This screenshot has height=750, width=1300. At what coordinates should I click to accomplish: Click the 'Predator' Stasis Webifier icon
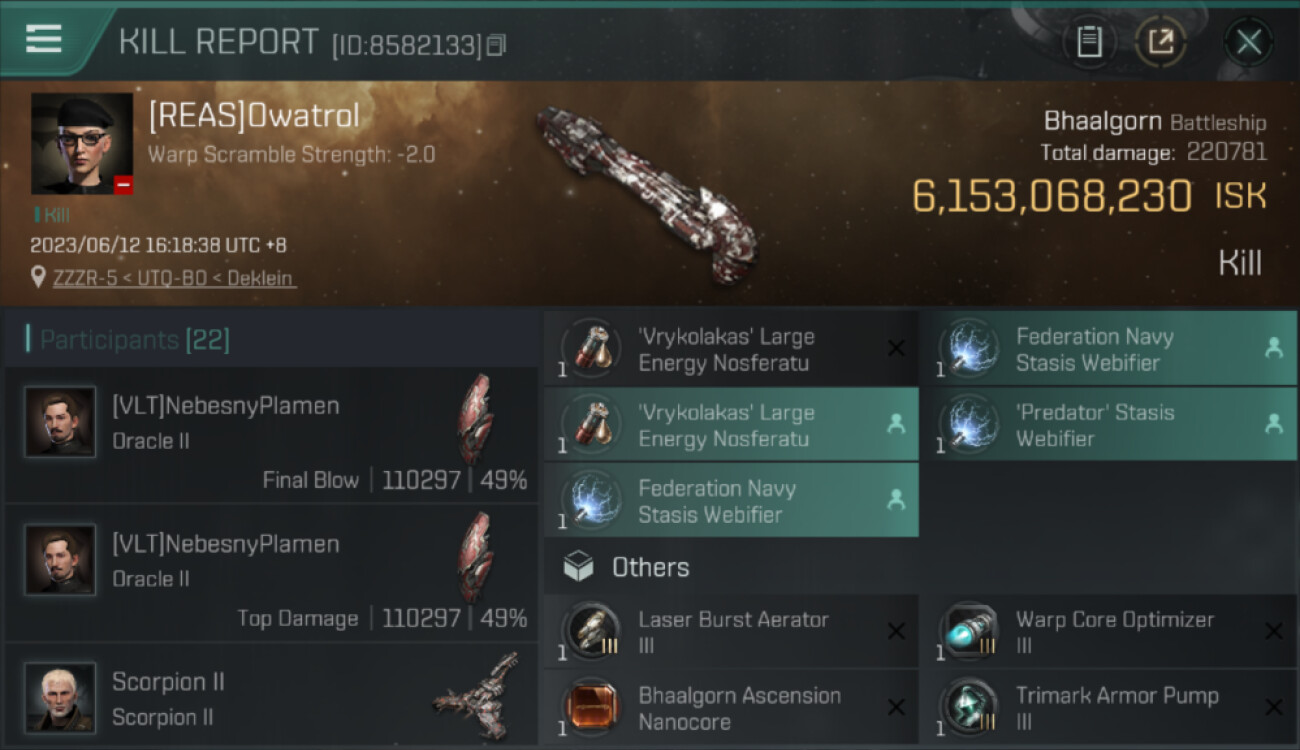(x=970, y=425)
